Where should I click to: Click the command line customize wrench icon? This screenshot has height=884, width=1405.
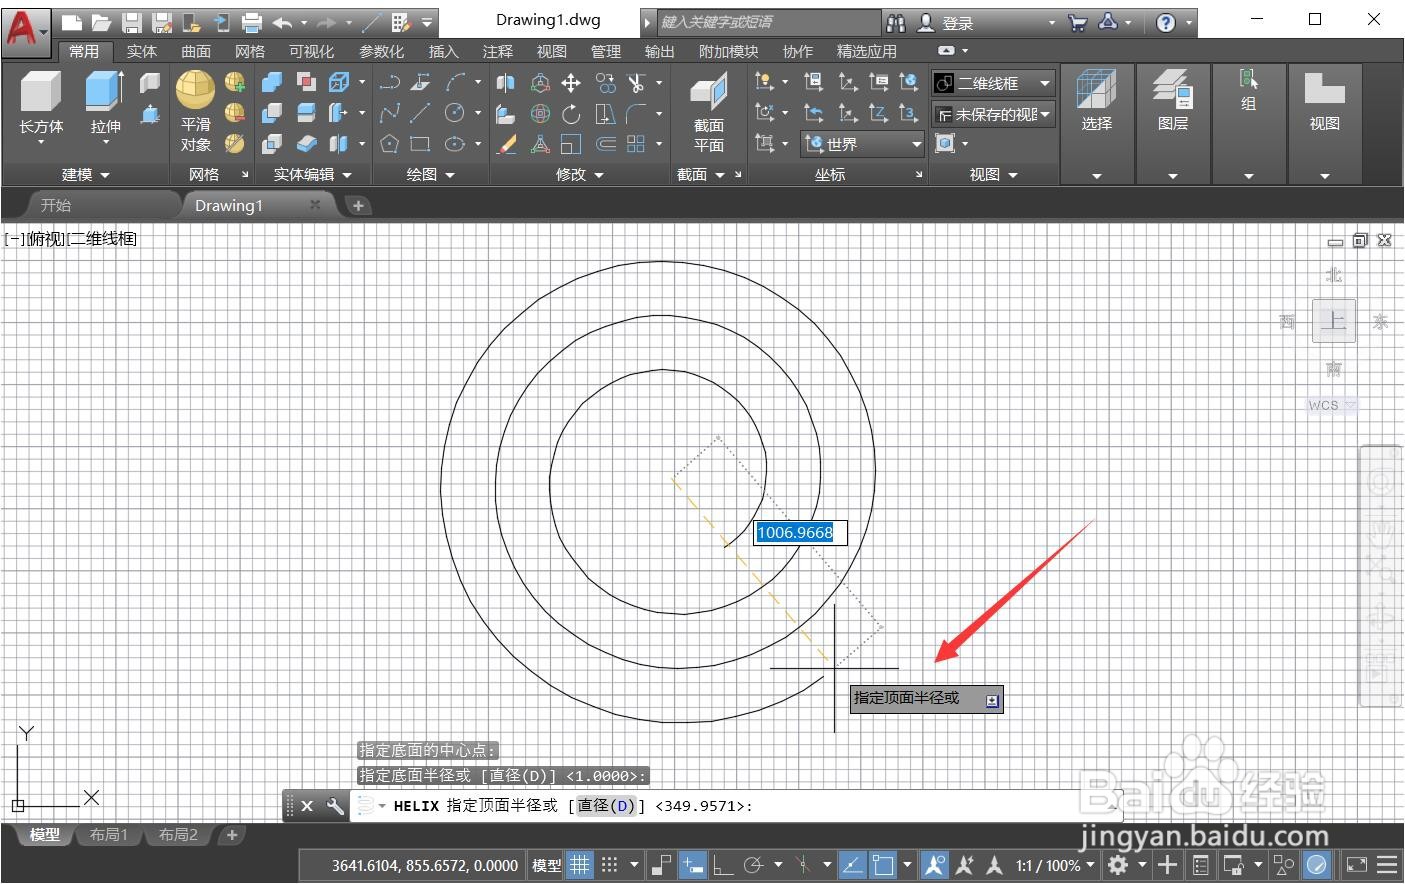[x=335, y=805]
